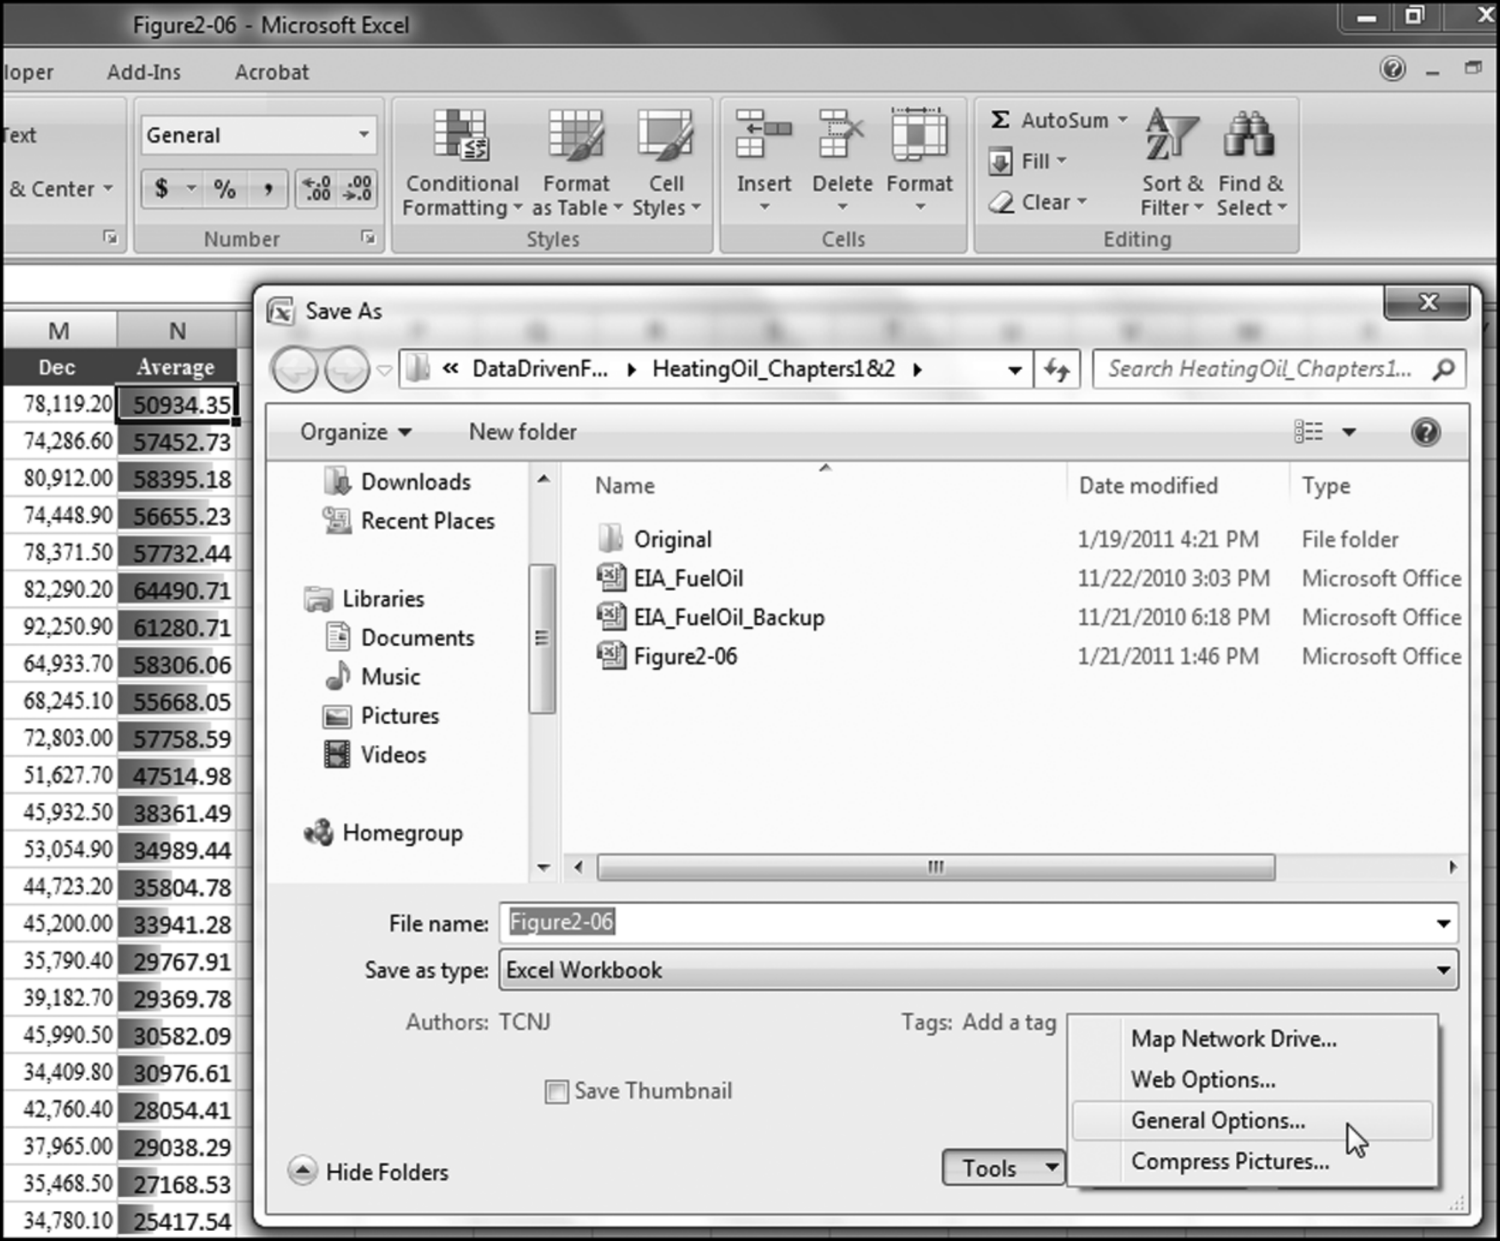Image resolution: width=1500 pixels, height=1241 pixels.
Task: Sort files by the Name column header
Action: pyautogui.click(x=625, y=486)
